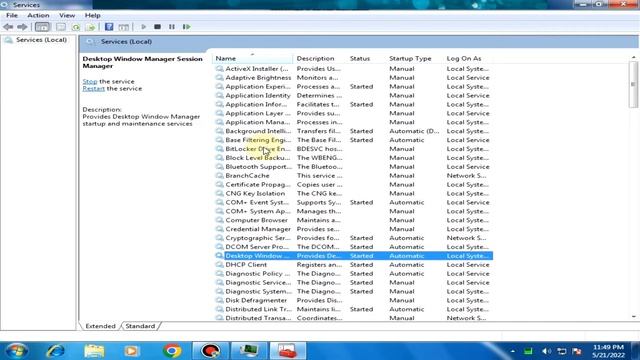The image size is (640, 360).
Task: Toggle the Show/Hide Console Tree icon
Action: point(42,27)
